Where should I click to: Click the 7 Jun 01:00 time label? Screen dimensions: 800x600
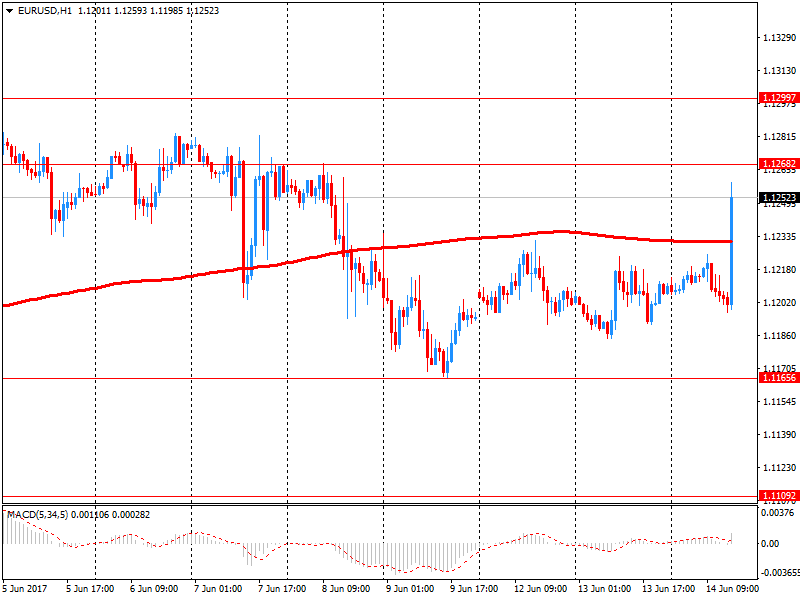[x=218, y=589]
